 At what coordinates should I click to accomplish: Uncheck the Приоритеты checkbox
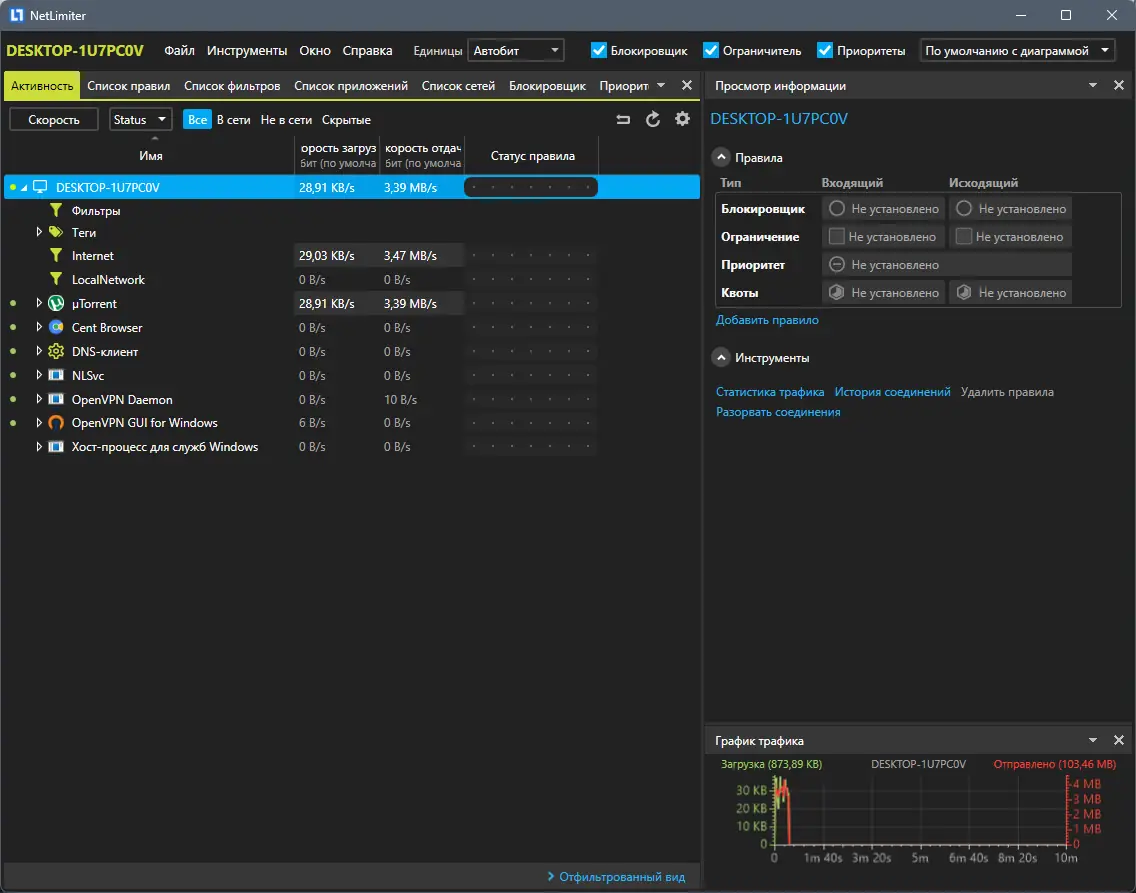[x=825, y=50]
